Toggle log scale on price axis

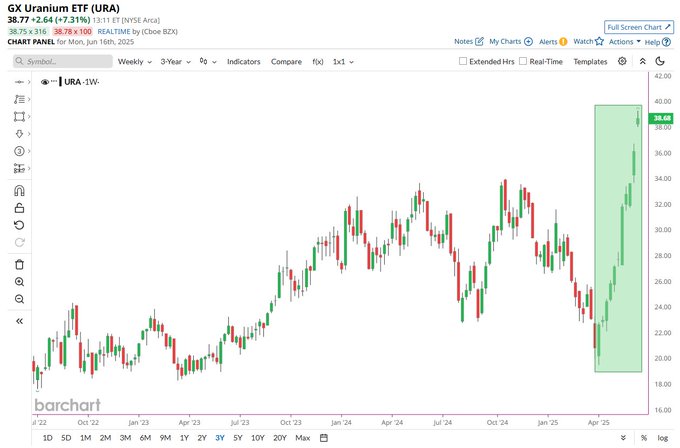(x=662, y=438)
